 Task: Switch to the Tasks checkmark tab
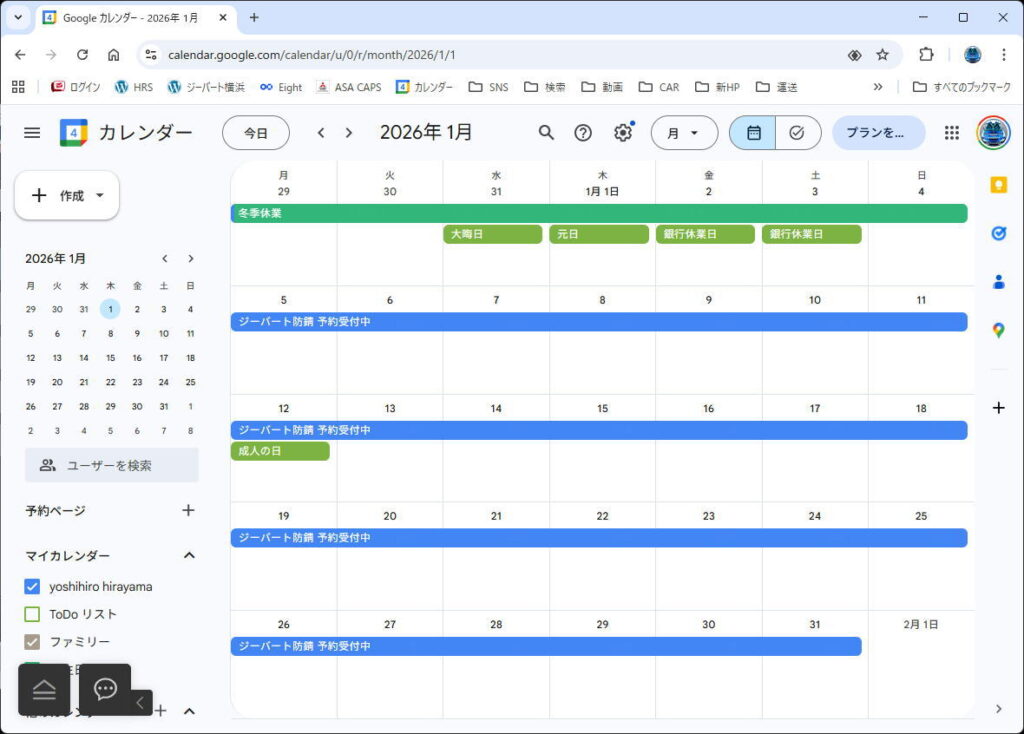click(796, 132)
